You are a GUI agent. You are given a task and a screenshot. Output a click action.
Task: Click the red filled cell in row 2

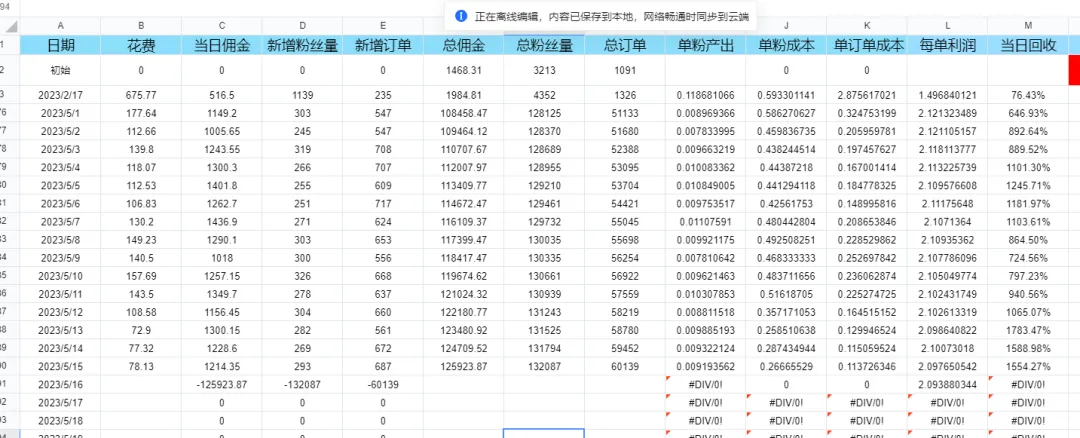[1074, 70]
